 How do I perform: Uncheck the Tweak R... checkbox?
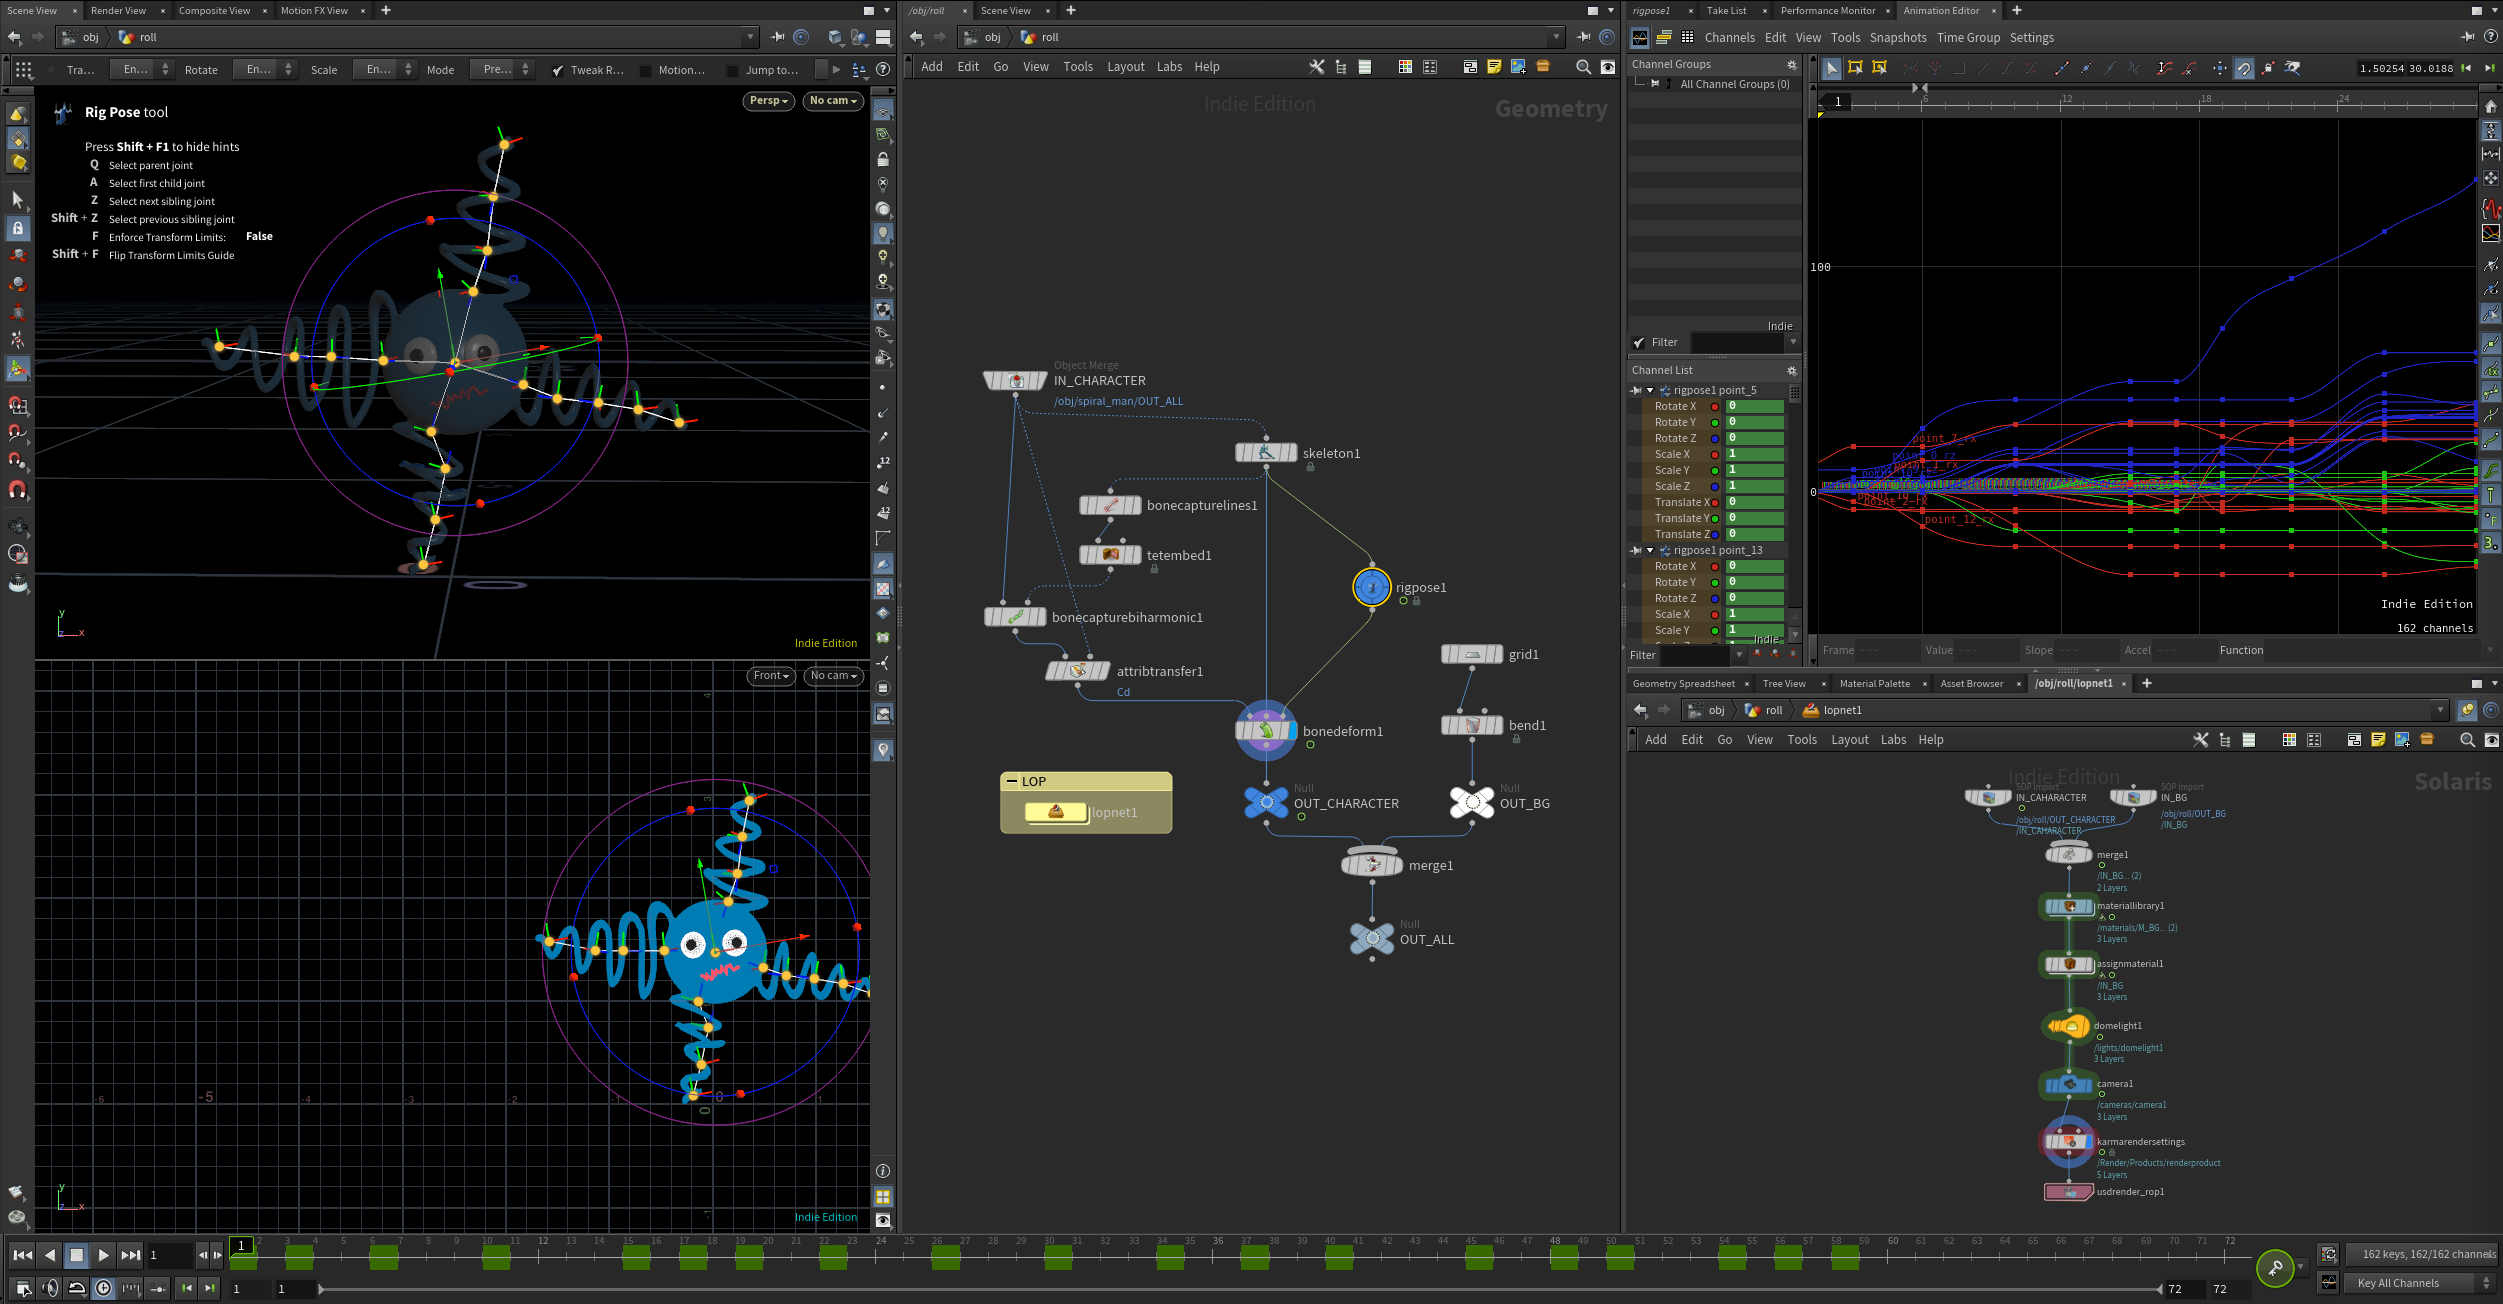(x=558, y=70)
